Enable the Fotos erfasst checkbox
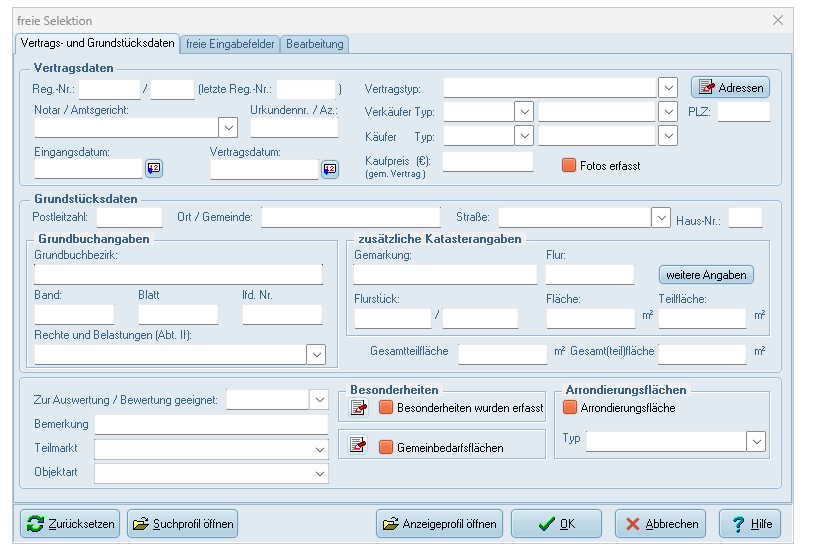Screen dimensions: 816x557 pos(570,165)
